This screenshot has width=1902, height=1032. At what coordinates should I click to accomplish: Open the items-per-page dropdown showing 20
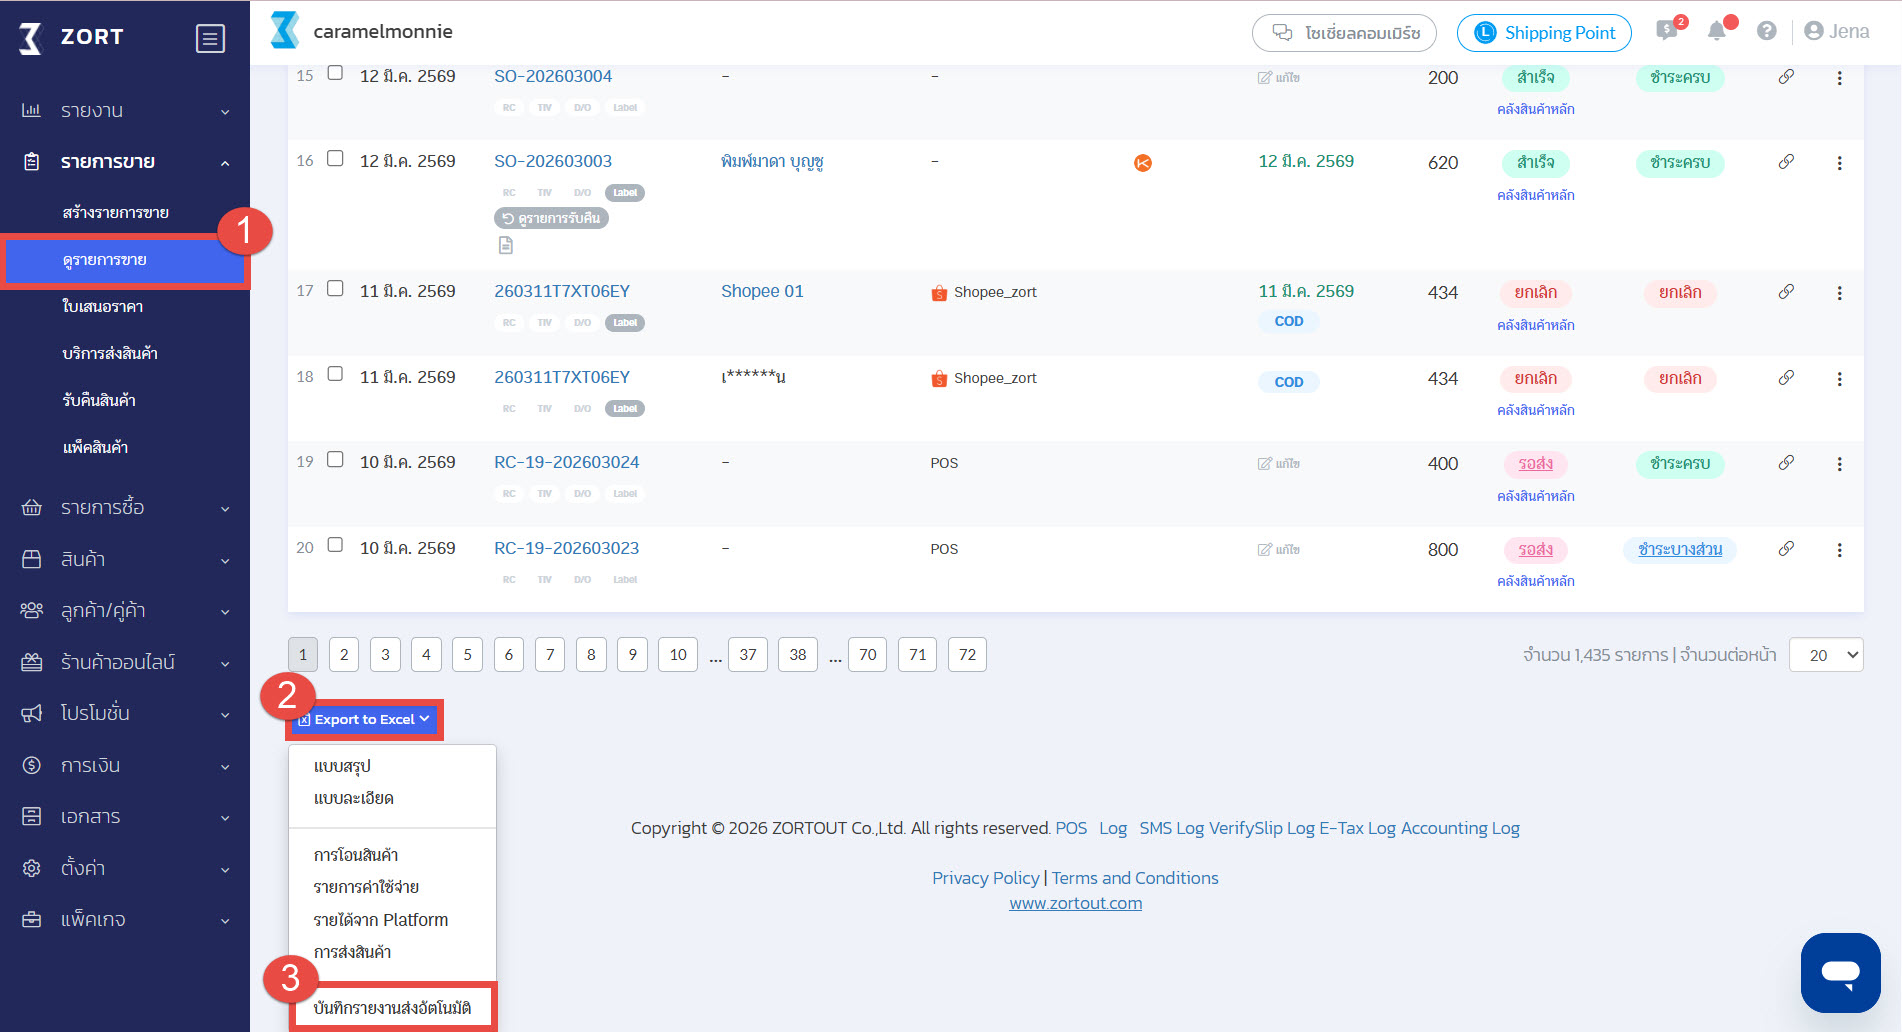click(1825, 655)
